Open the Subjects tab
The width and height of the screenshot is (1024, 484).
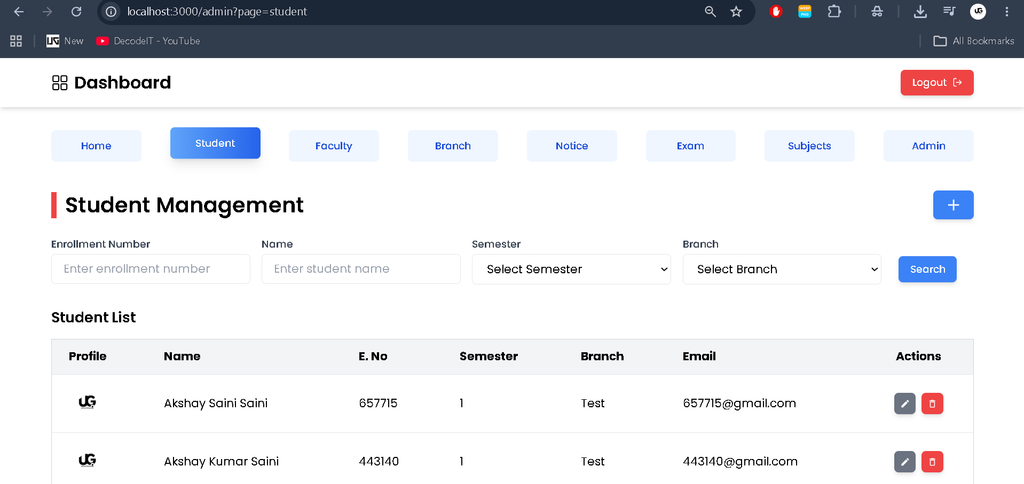pyautogui.click(x=809, y=146)
